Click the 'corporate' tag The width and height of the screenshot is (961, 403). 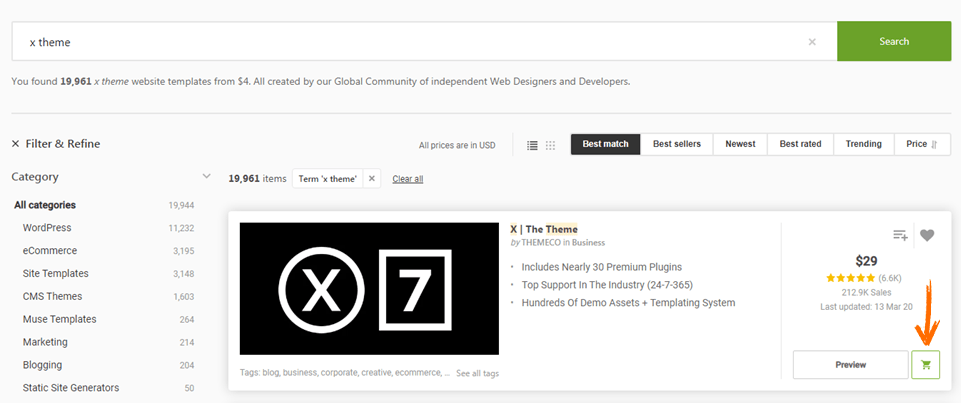point(339,373)
